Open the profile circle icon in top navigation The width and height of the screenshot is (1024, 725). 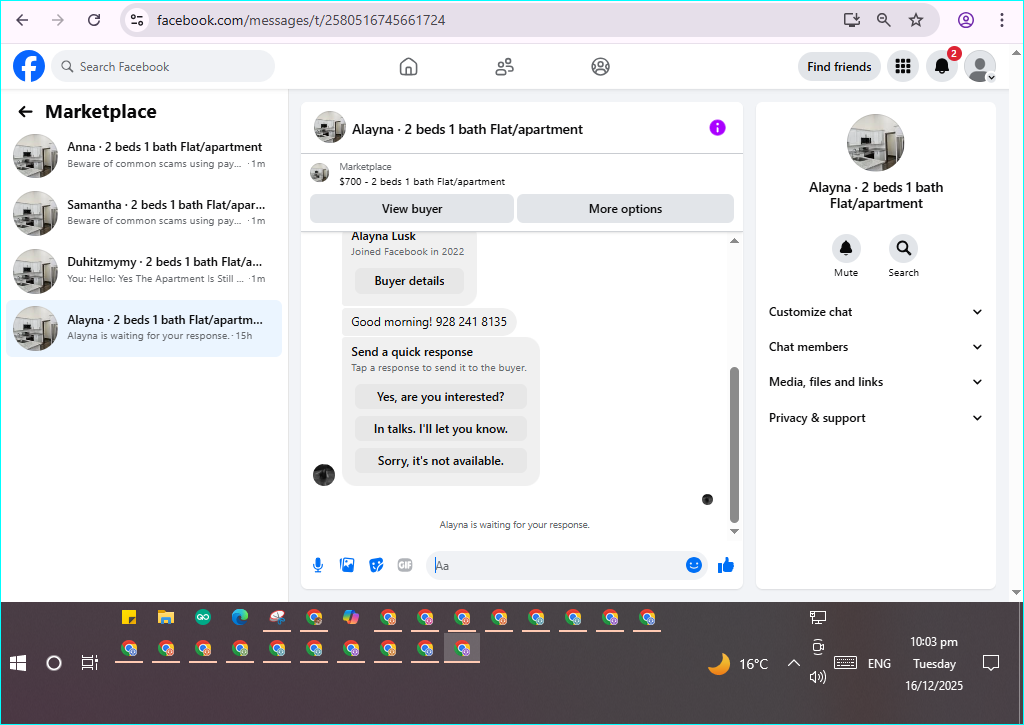(600, 67)
